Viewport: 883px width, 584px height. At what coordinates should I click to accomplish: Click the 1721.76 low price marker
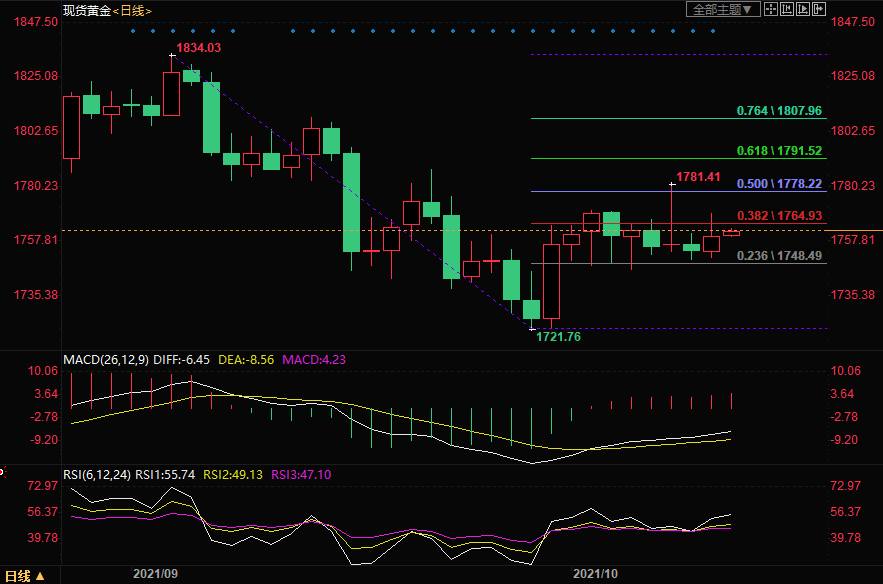pos(558,337)
